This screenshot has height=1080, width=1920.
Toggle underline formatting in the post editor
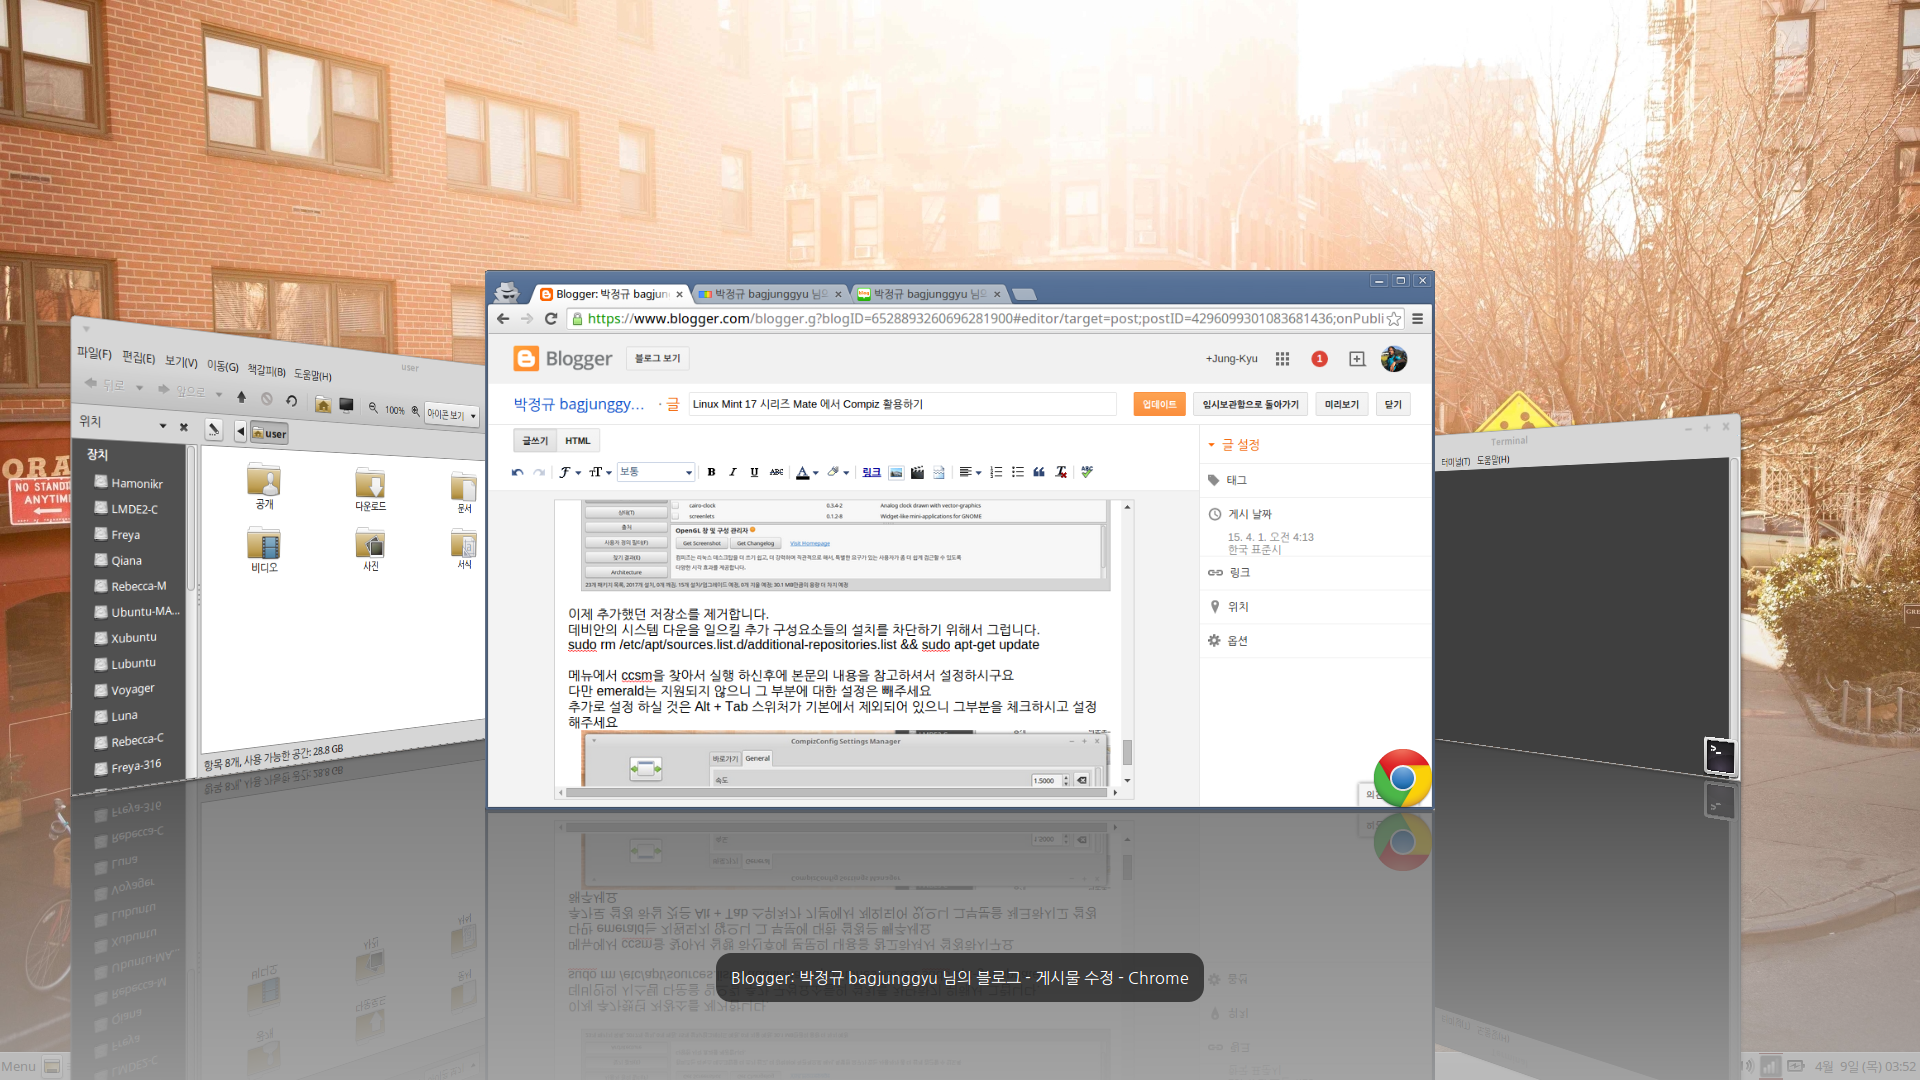tap(754, 472)
